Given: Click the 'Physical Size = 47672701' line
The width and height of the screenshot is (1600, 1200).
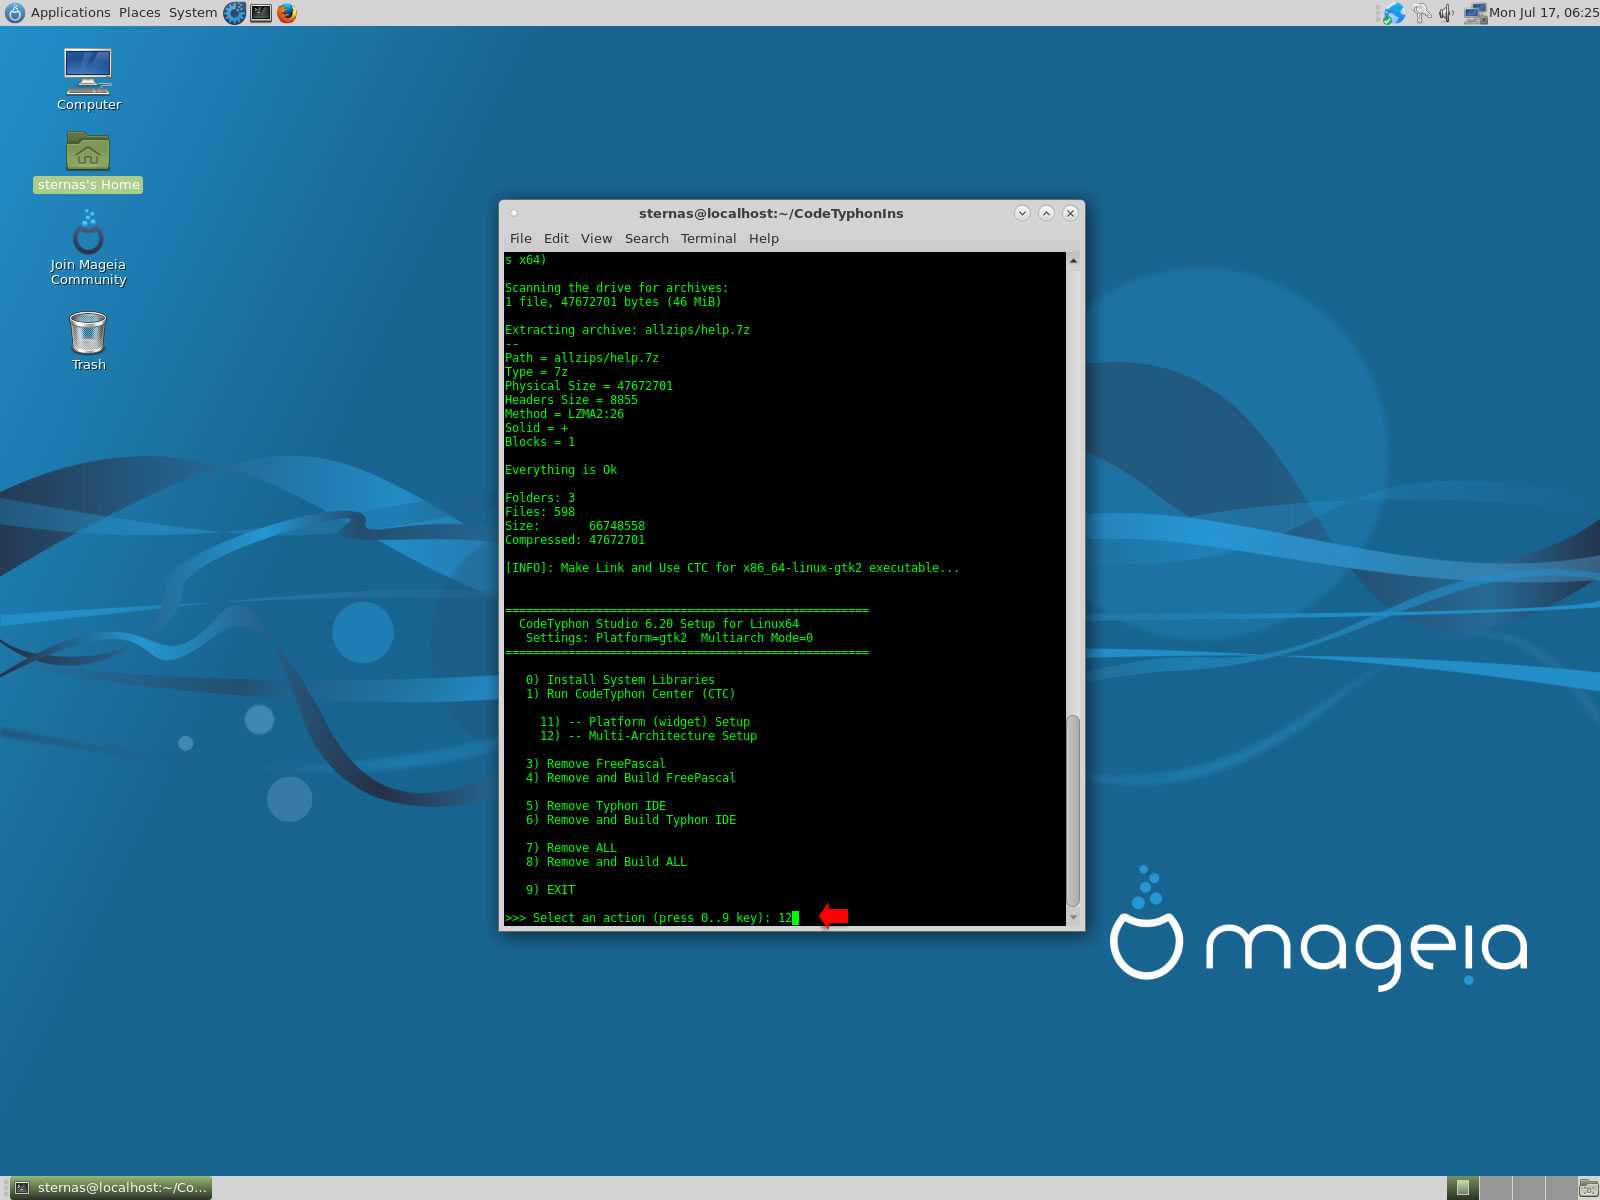Looking at the screenshot, I should point(589,386).
